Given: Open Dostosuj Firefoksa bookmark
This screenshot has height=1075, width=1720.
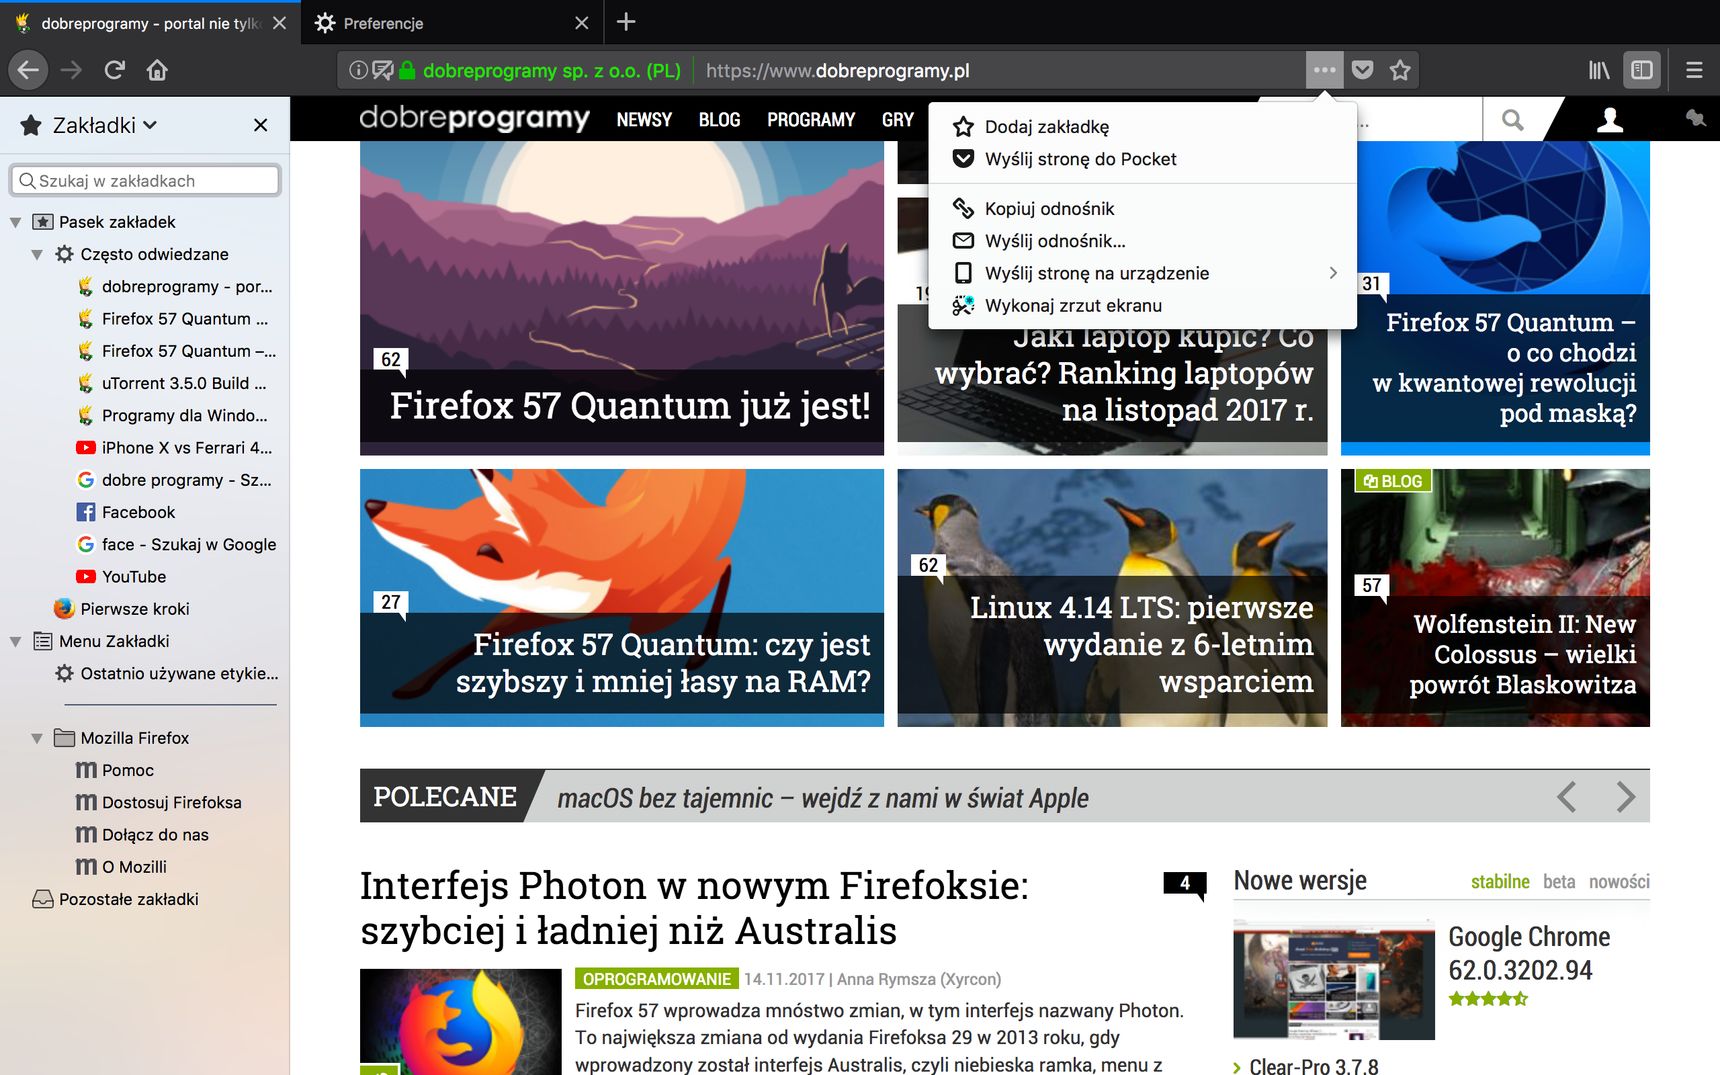Looking at the screenshot, I should [x=159, y=802].
